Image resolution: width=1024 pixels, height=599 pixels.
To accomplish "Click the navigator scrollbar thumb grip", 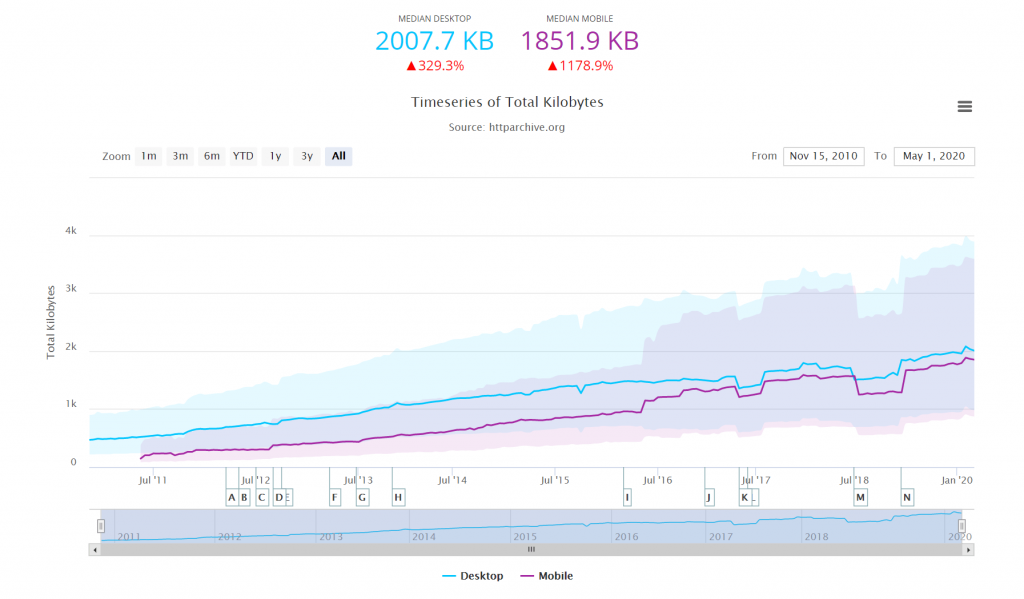I will [x=531, y=550].
